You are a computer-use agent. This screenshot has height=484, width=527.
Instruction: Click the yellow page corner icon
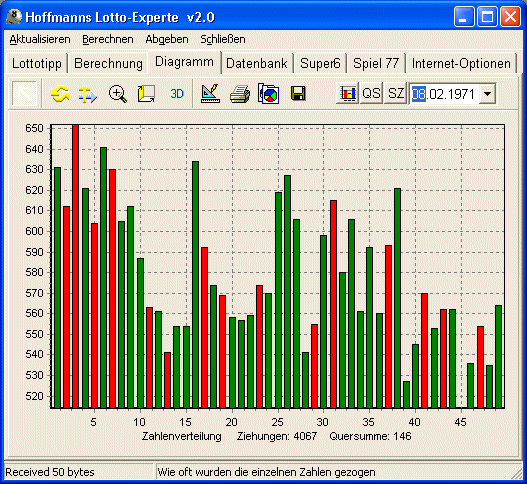tap(147, 94)
